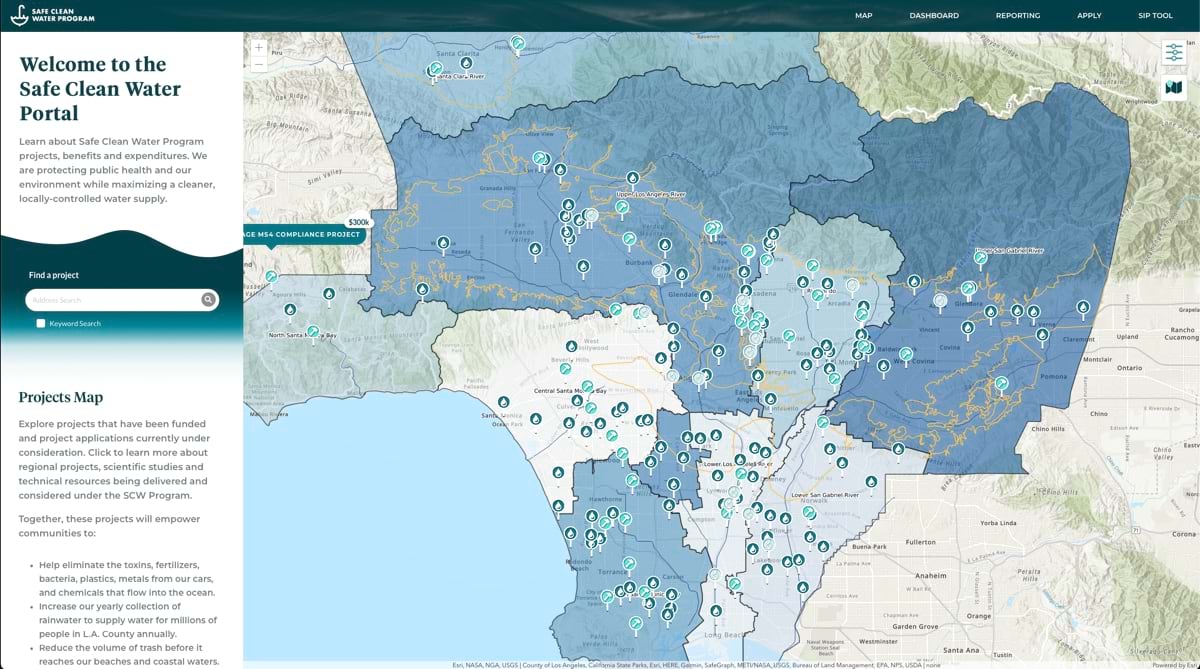Screen dimensions: 1200x669
Task: Zoom out on the map
Action: pos(259,64)
